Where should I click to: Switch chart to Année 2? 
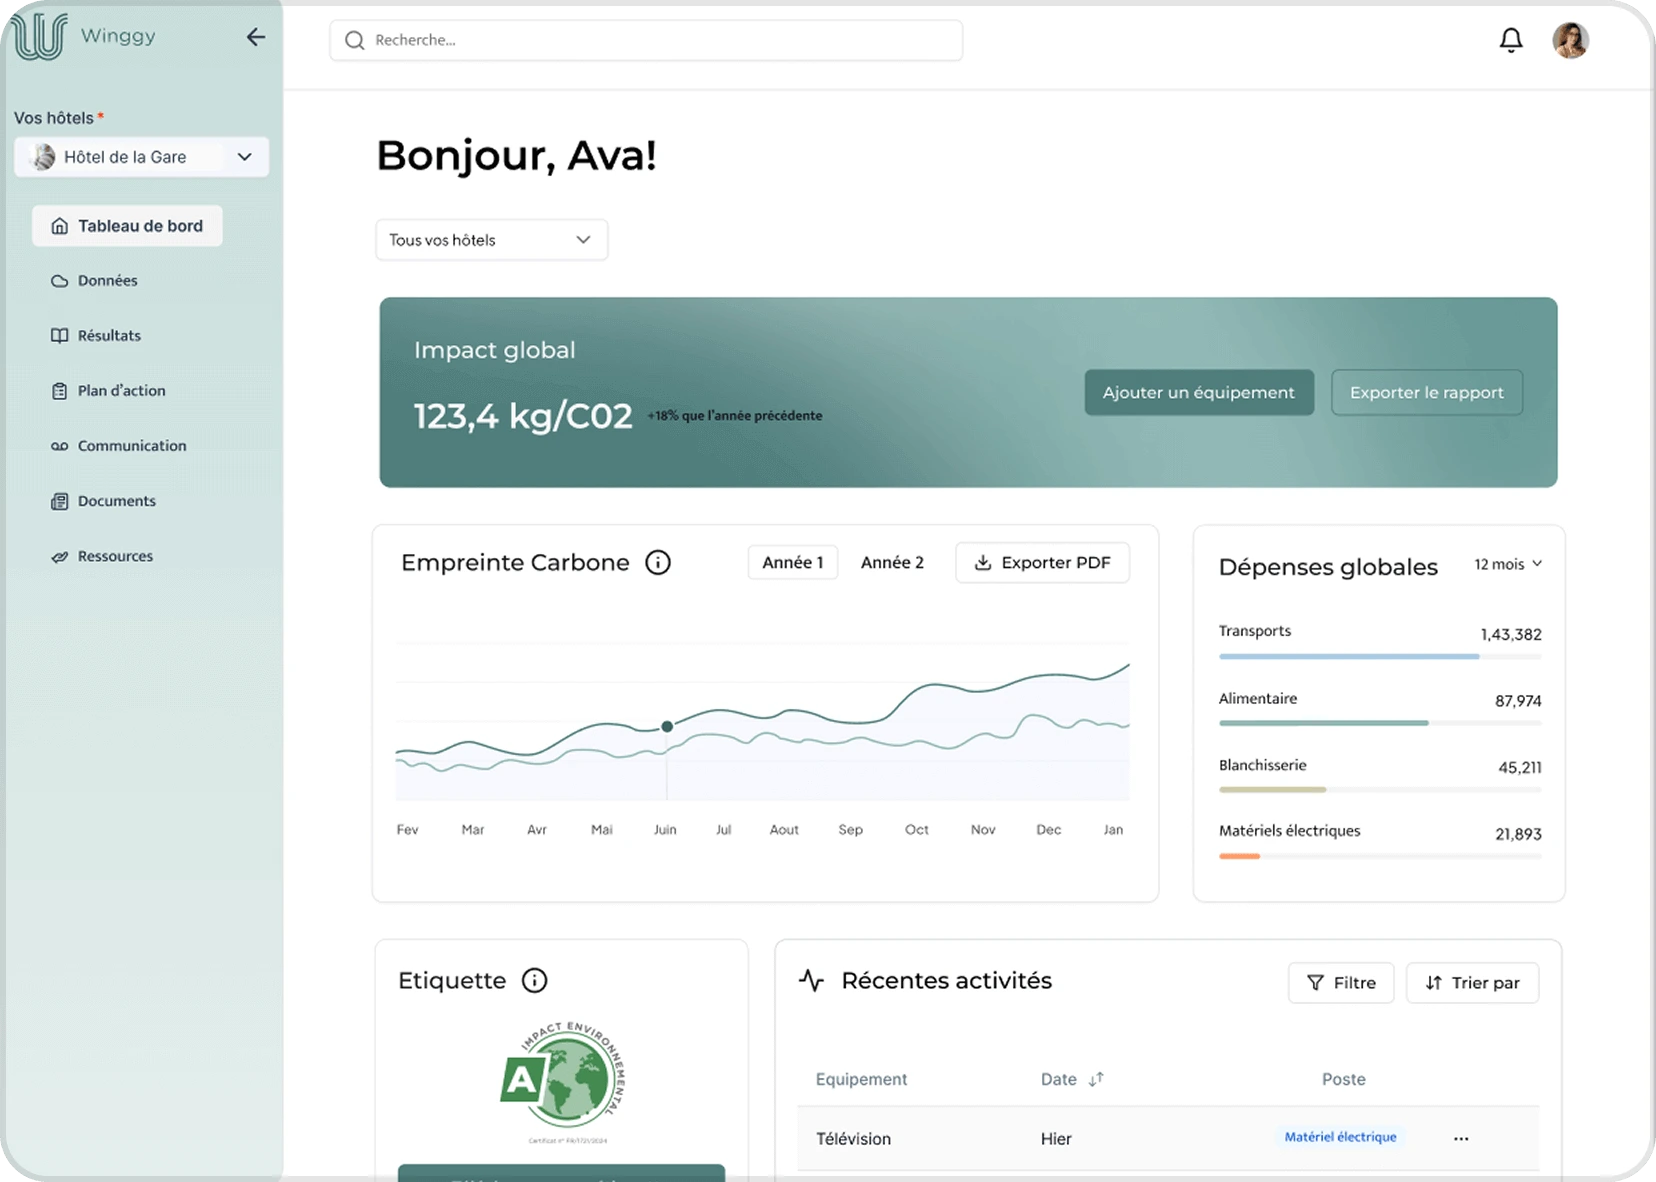click(x=892, y=563)
